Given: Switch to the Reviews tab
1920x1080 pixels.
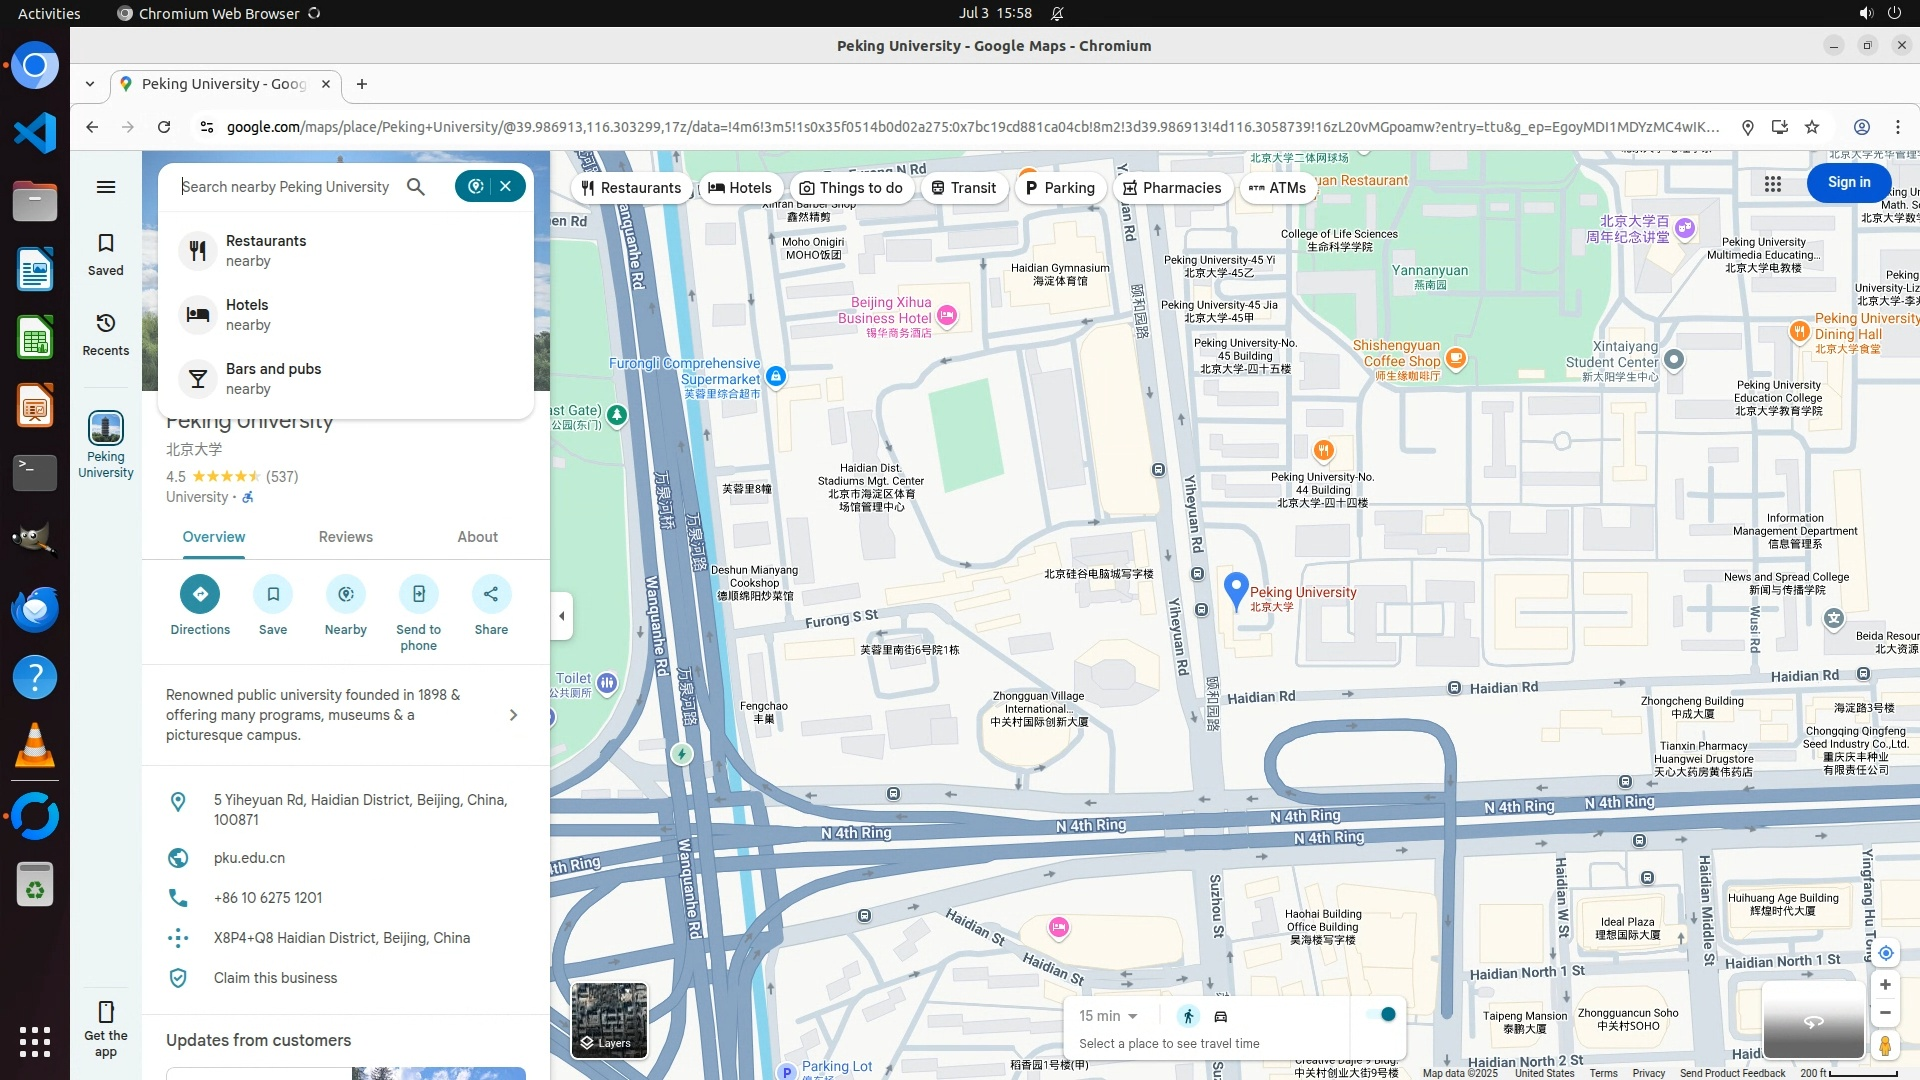Looking at the screenshot, I should (345, 537).
